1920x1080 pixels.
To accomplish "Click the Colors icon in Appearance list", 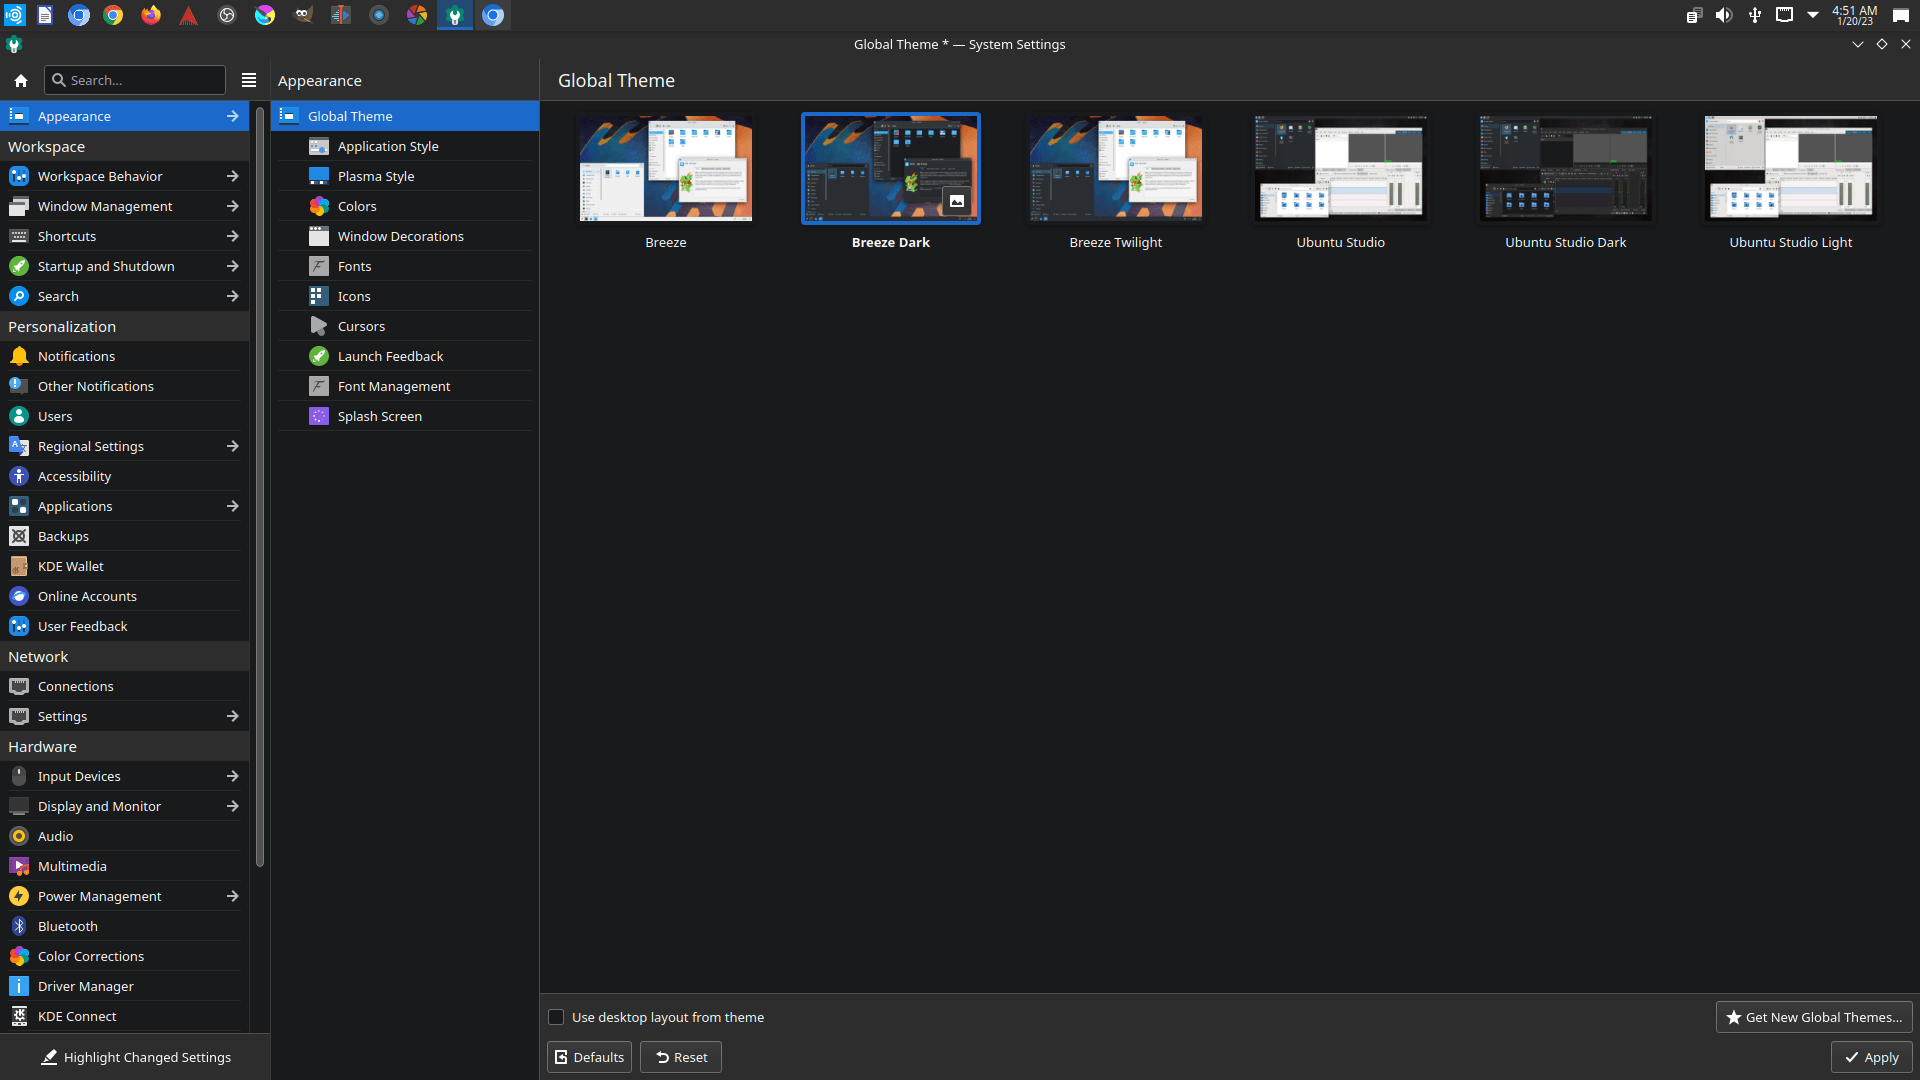I will (319, 206).
